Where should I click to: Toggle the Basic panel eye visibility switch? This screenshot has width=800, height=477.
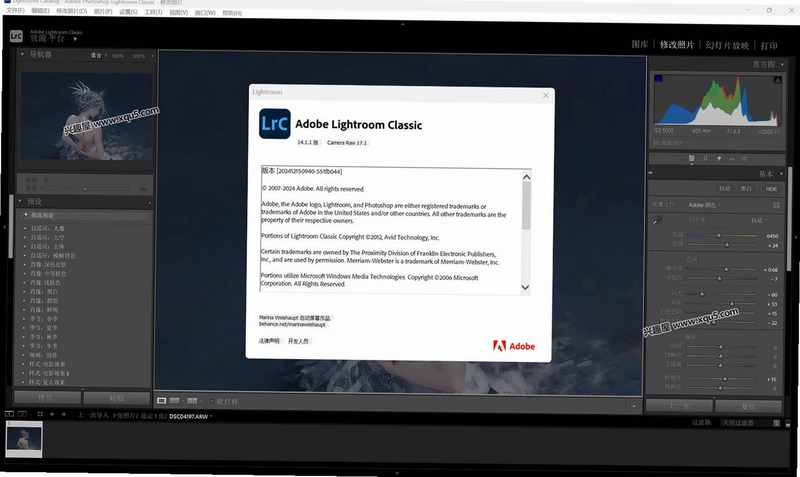click(651, 173)
